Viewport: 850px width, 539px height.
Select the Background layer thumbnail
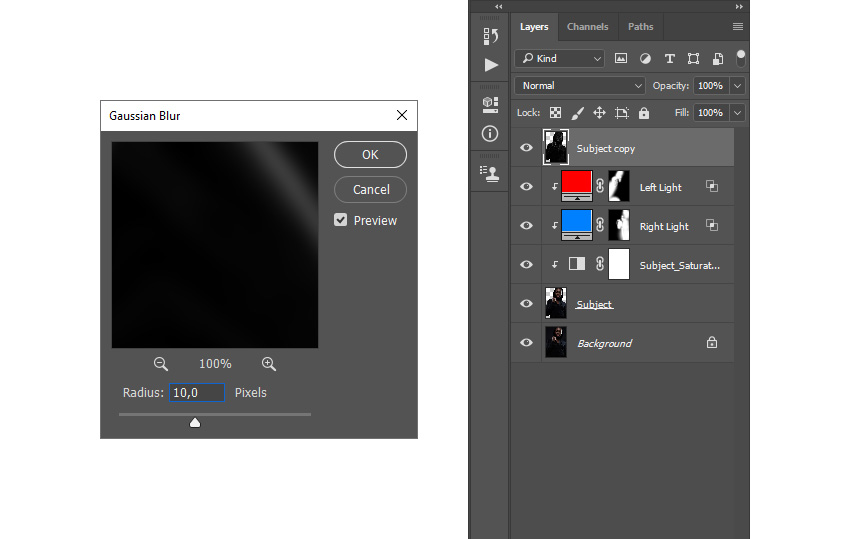click(x=556, y=342)
